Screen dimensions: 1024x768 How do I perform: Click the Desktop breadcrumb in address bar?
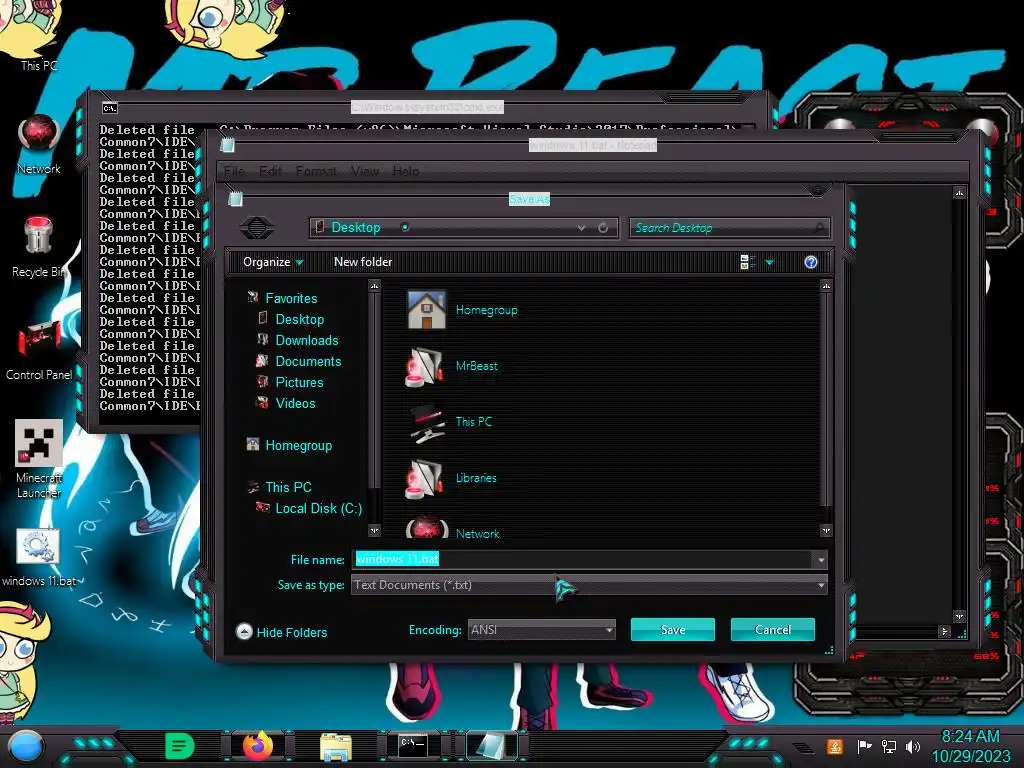pos(356,228)
